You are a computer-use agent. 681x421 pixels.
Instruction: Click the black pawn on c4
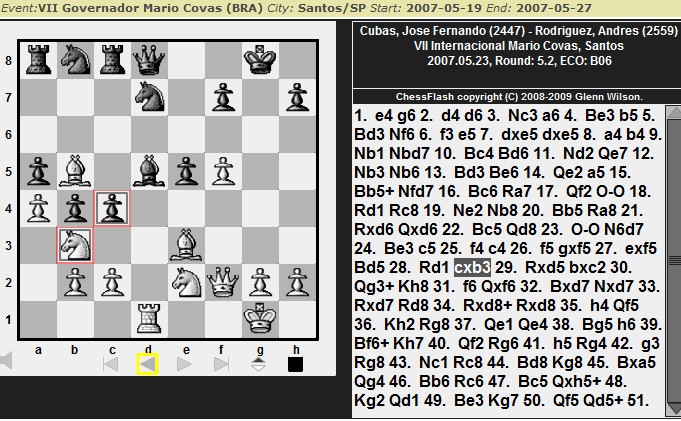pyautogui.click(x=112, y=209)
